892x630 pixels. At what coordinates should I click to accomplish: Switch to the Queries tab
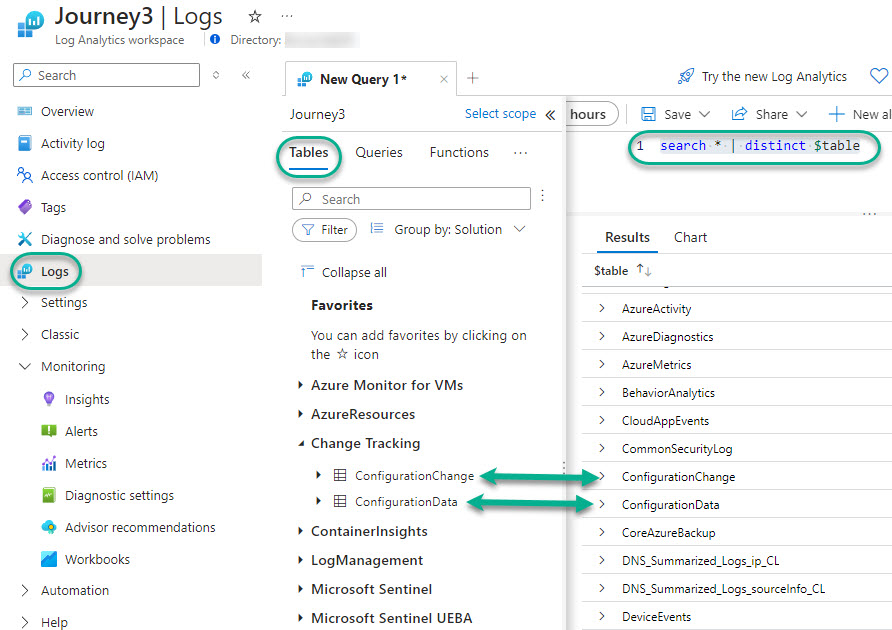[379, 152]
